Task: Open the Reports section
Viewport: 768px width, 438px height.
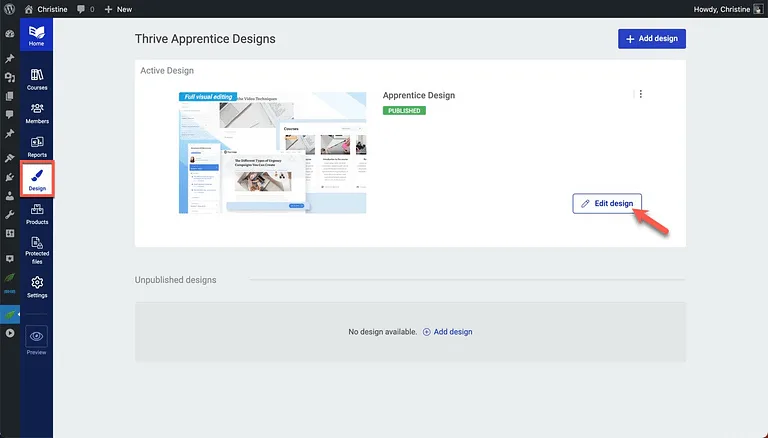Action: pos(37,147)
